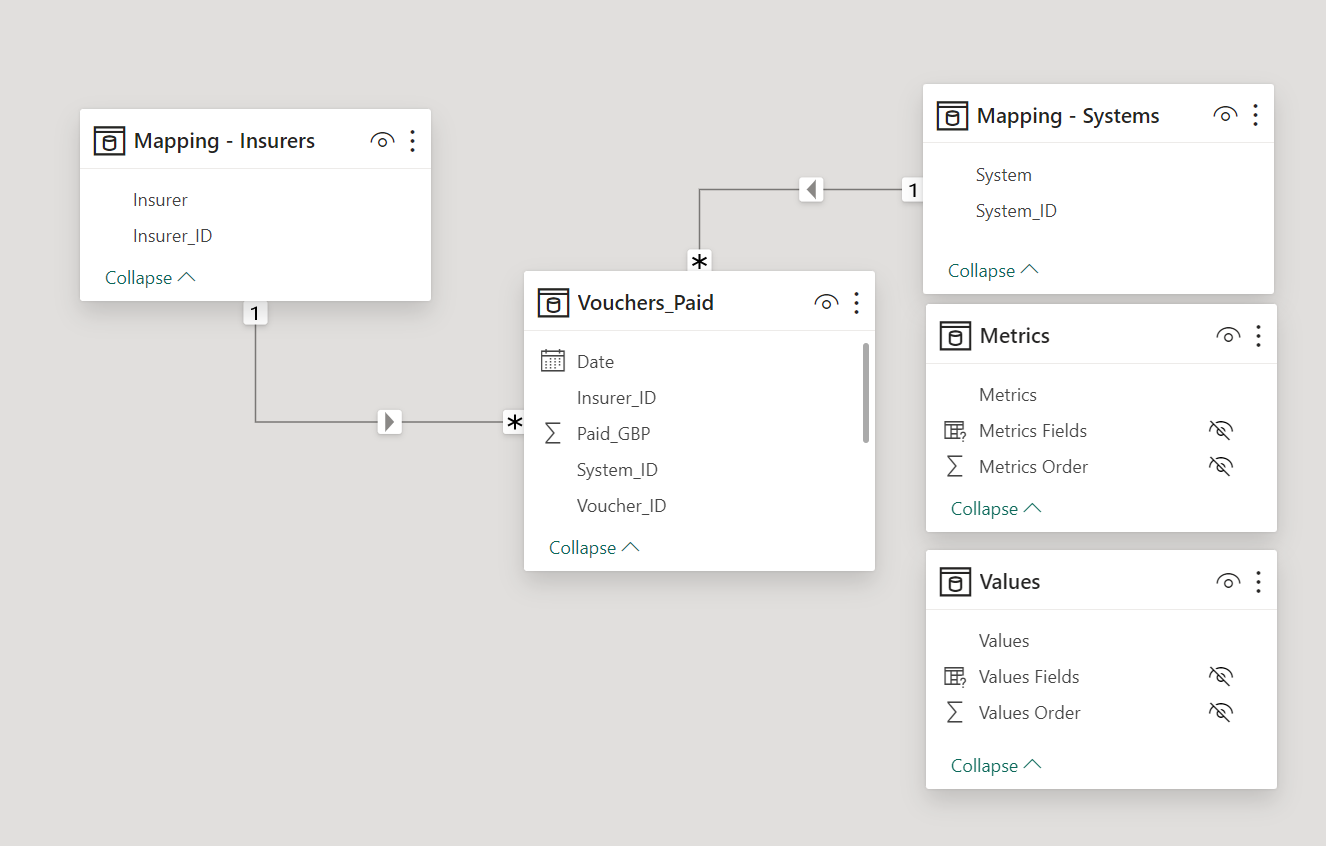Collapse the Values table card

tap(996, 766)
